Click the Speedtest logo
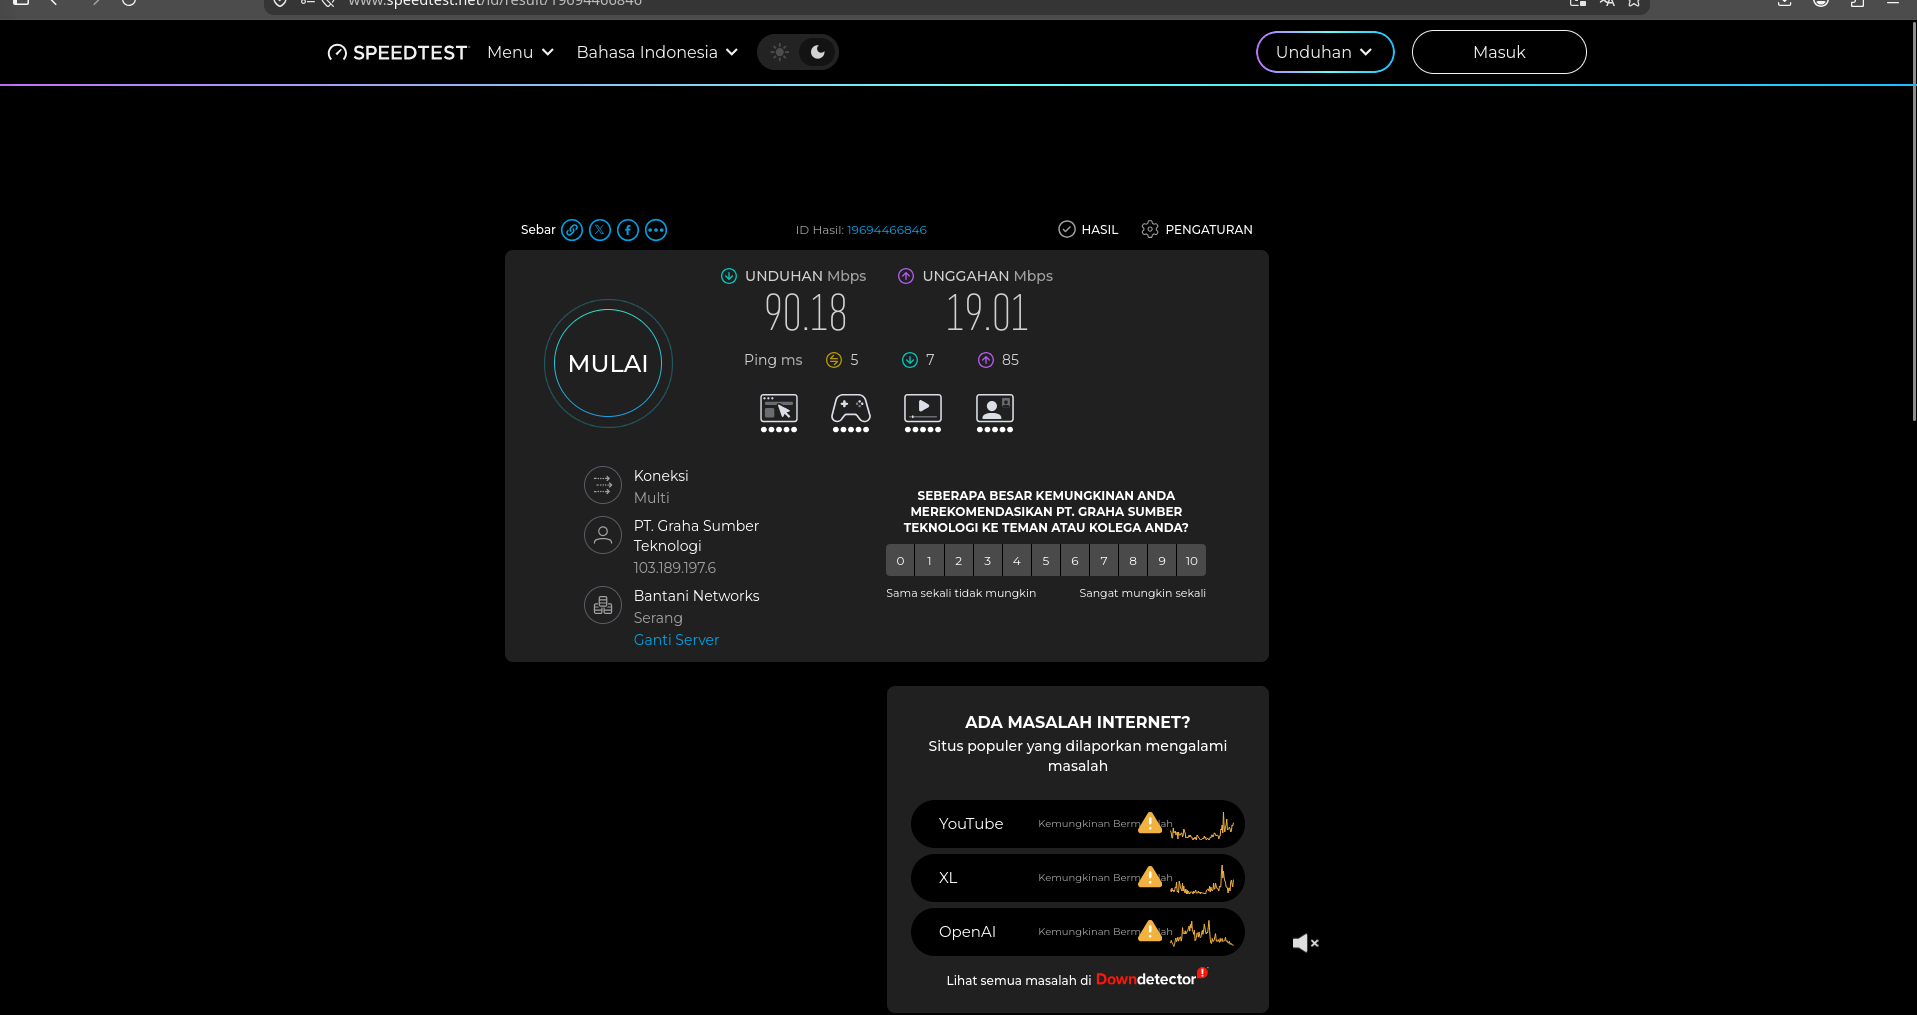Screen dimensions: 1917x1015 click(397, 52)
